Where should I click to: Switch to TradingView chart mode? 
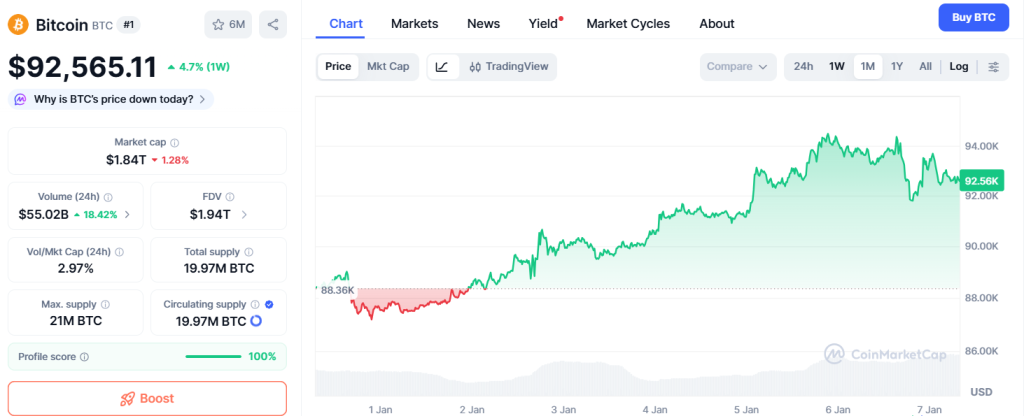[508, 67]
